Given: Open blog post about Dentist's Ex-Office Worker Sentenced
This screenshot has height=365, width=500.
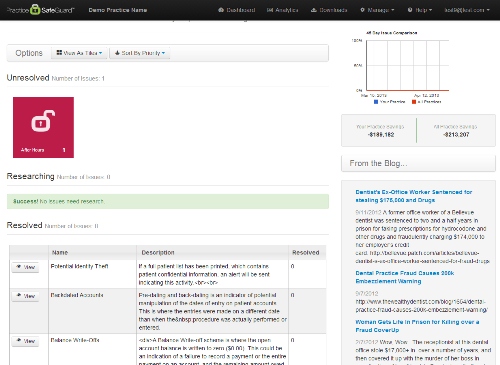Looking at the screenshot, I should pos(414,196).
